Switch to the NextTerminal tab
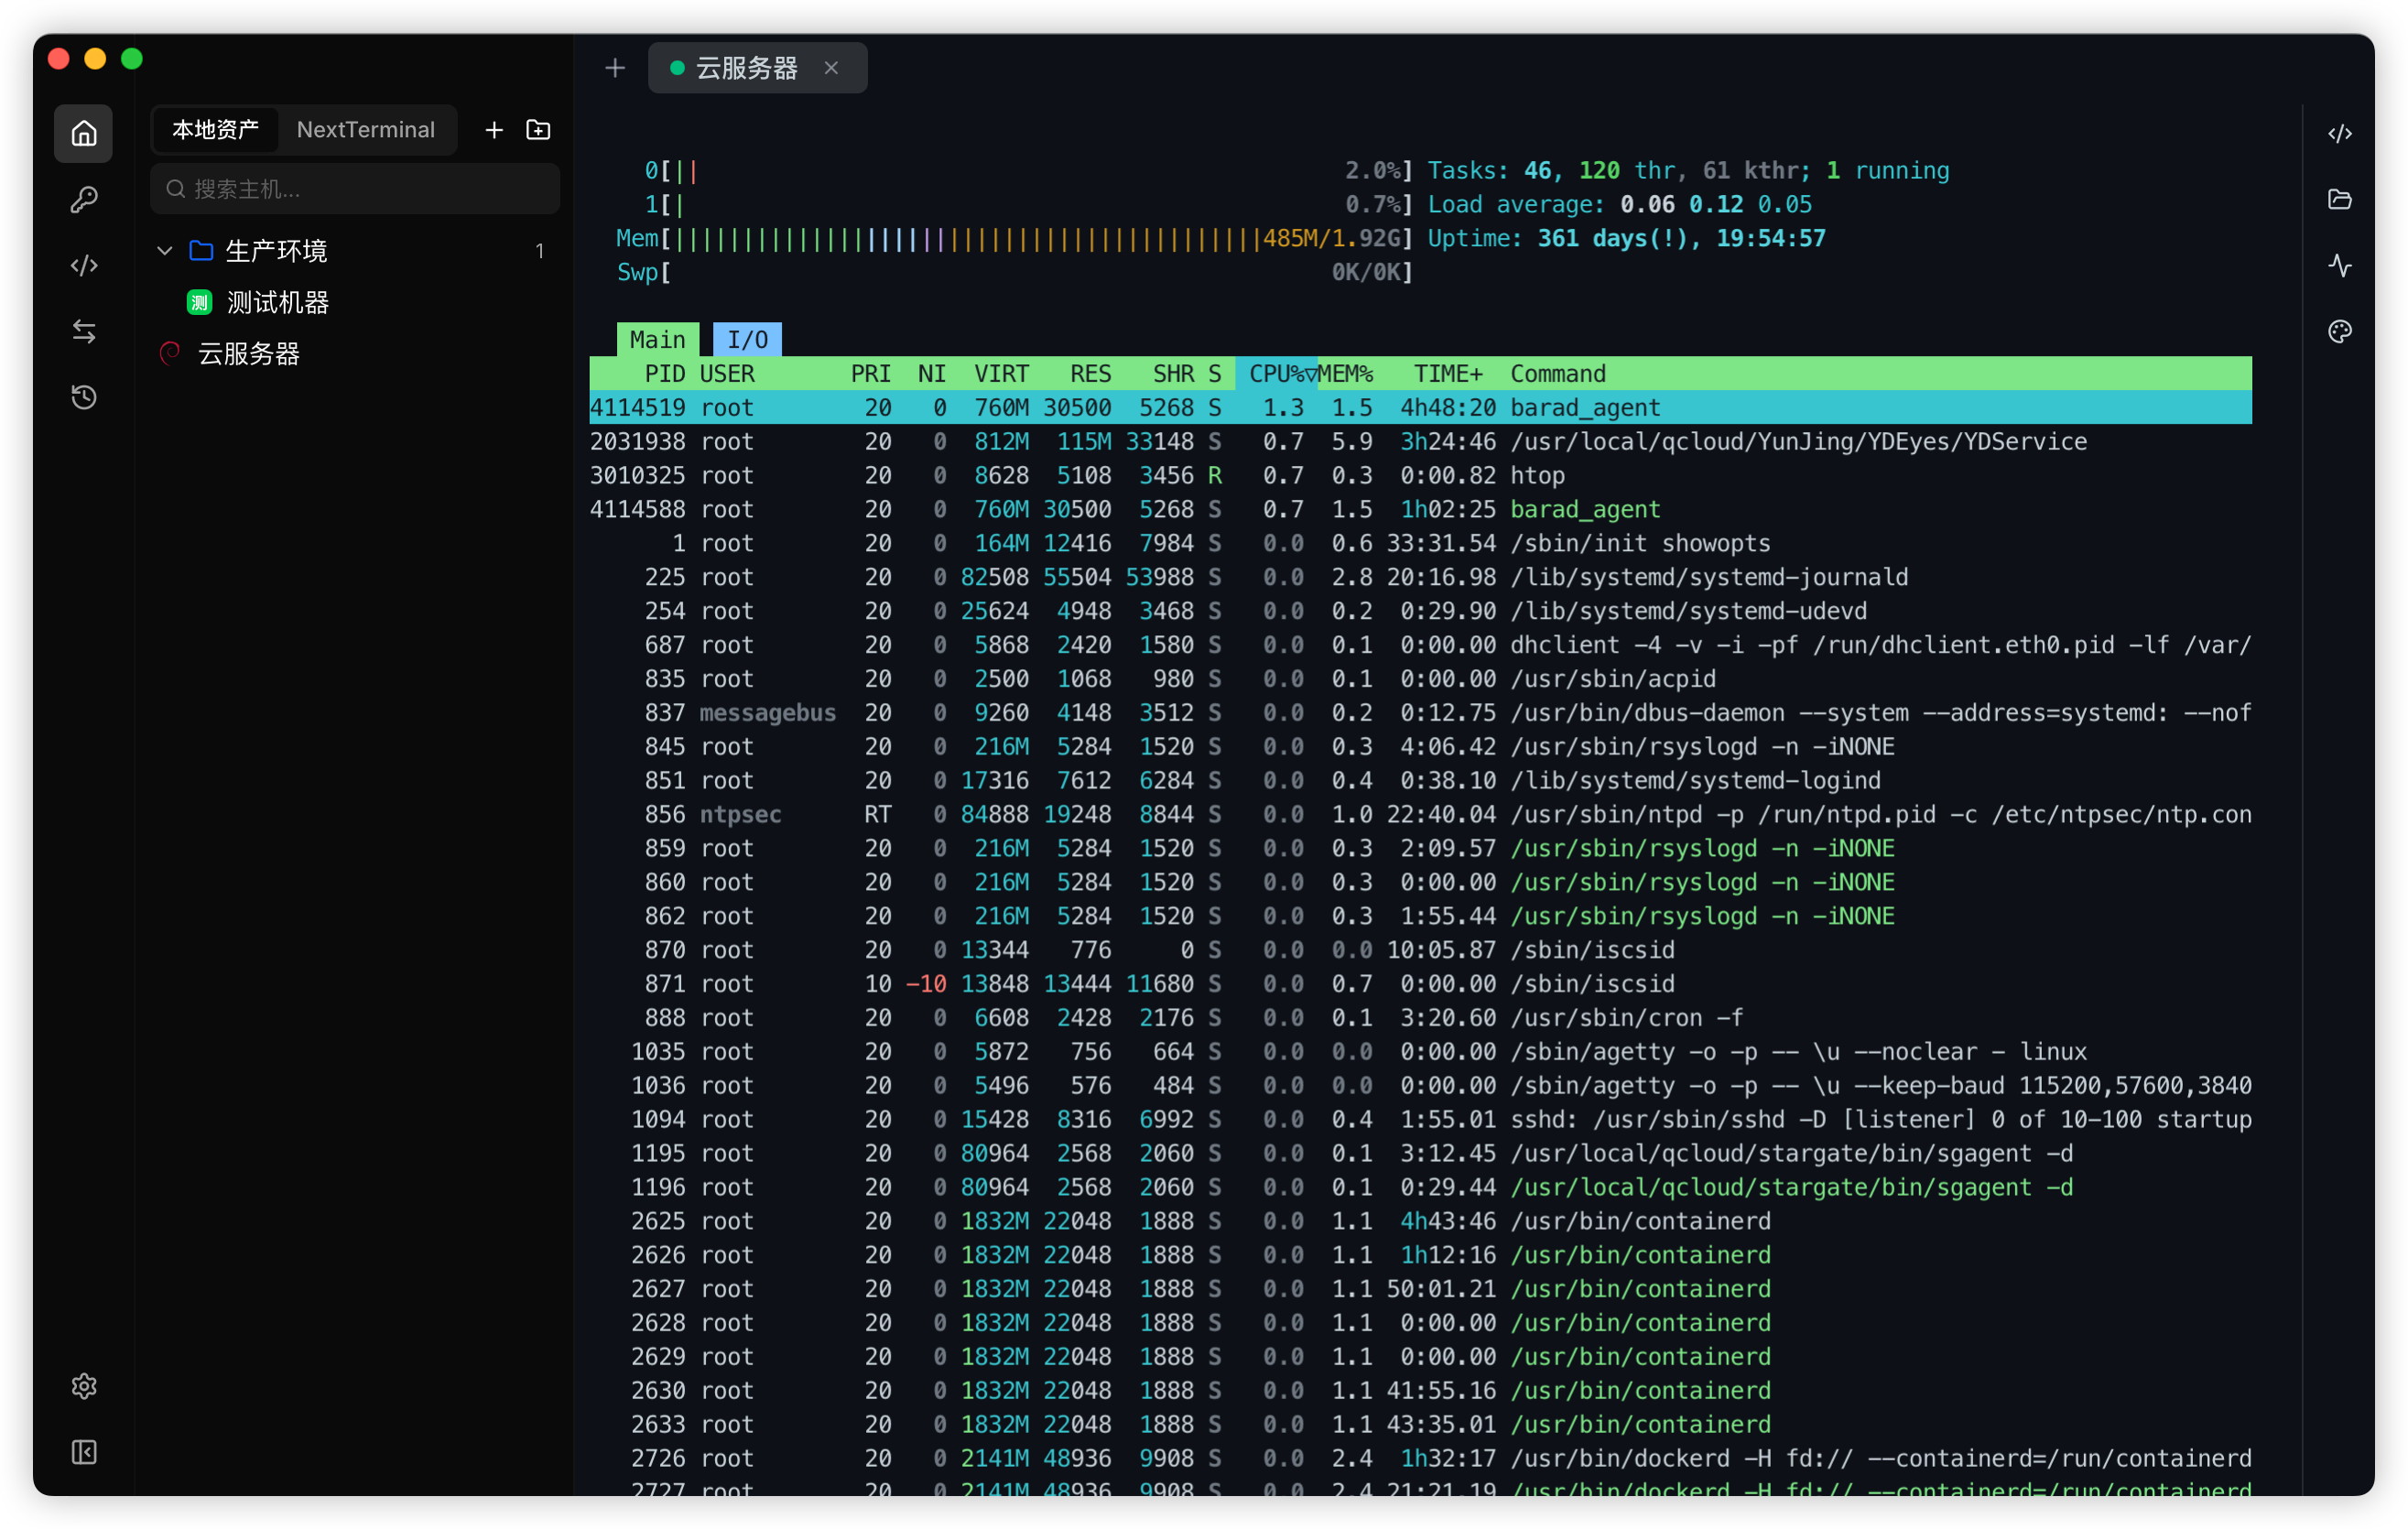2408x1529 pixels. (365, 129)
